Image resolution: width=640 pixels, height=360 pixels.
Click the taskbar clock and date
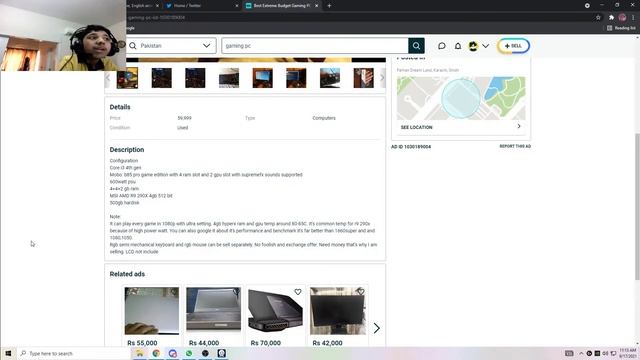point(627,353)
